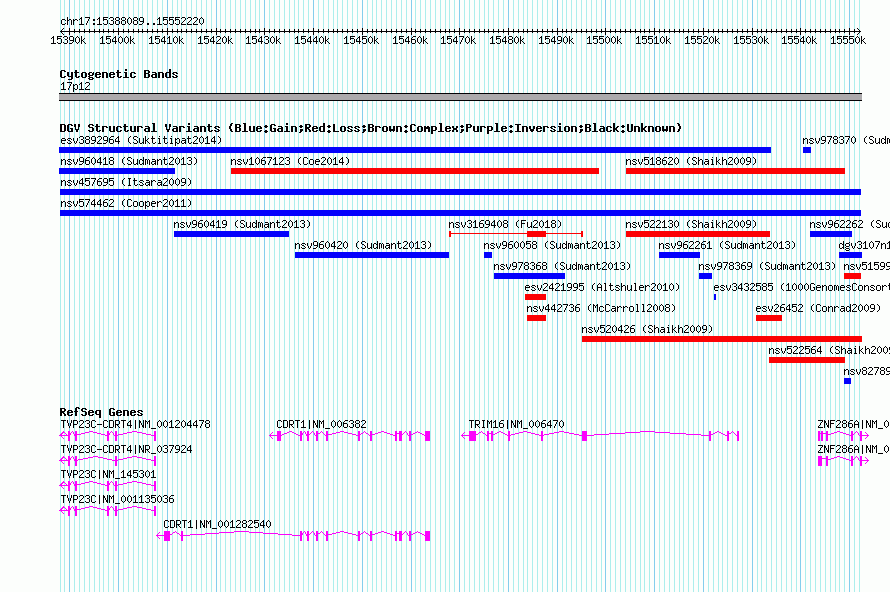The image size is (890, 592).
Task: Click the nsv442736 (McCarroll2008) label text
Action: (x=602, y=308)
